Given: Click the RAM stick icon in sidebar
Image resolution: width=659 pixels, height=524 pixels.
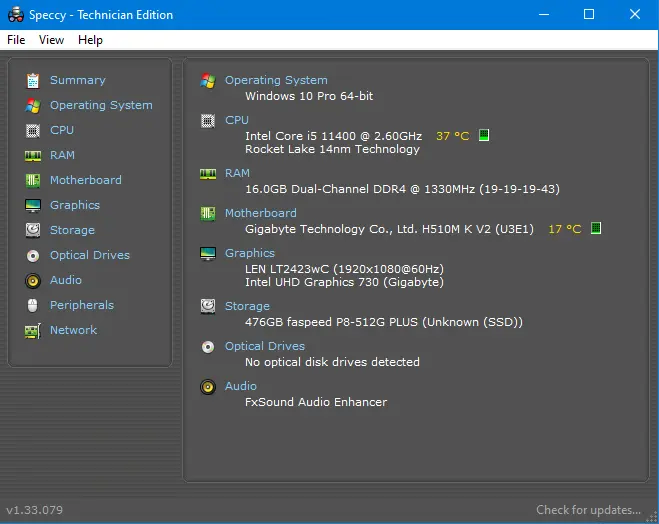Looking at the screenshot, I should click(x=33, y=156).
